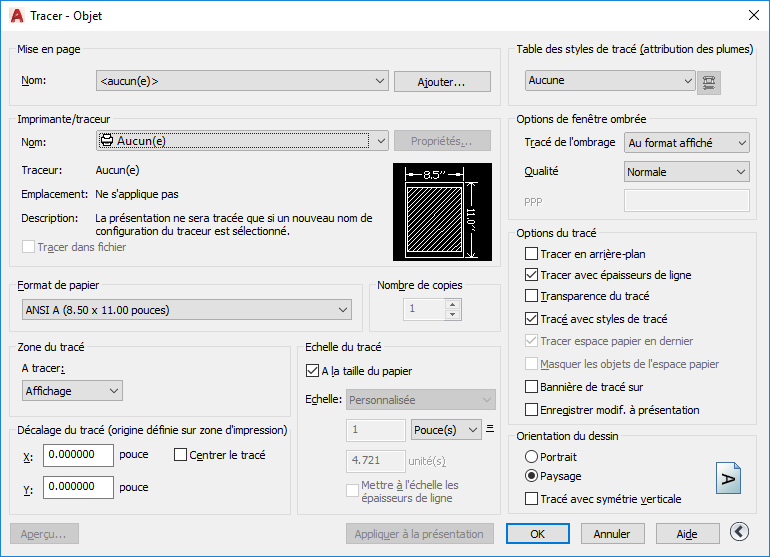The image size is (770, 557).
Task: Click the Traceur value 'Aucun(e)' text
Action: 117,170
